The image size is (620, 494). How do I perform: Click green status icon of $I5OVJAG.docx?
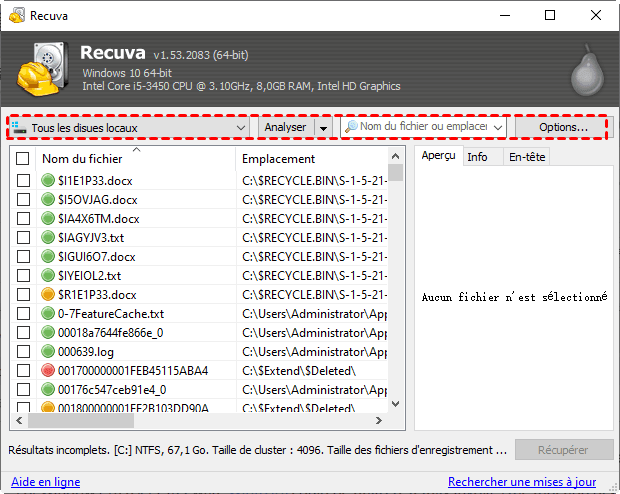(x=48, y=199)
